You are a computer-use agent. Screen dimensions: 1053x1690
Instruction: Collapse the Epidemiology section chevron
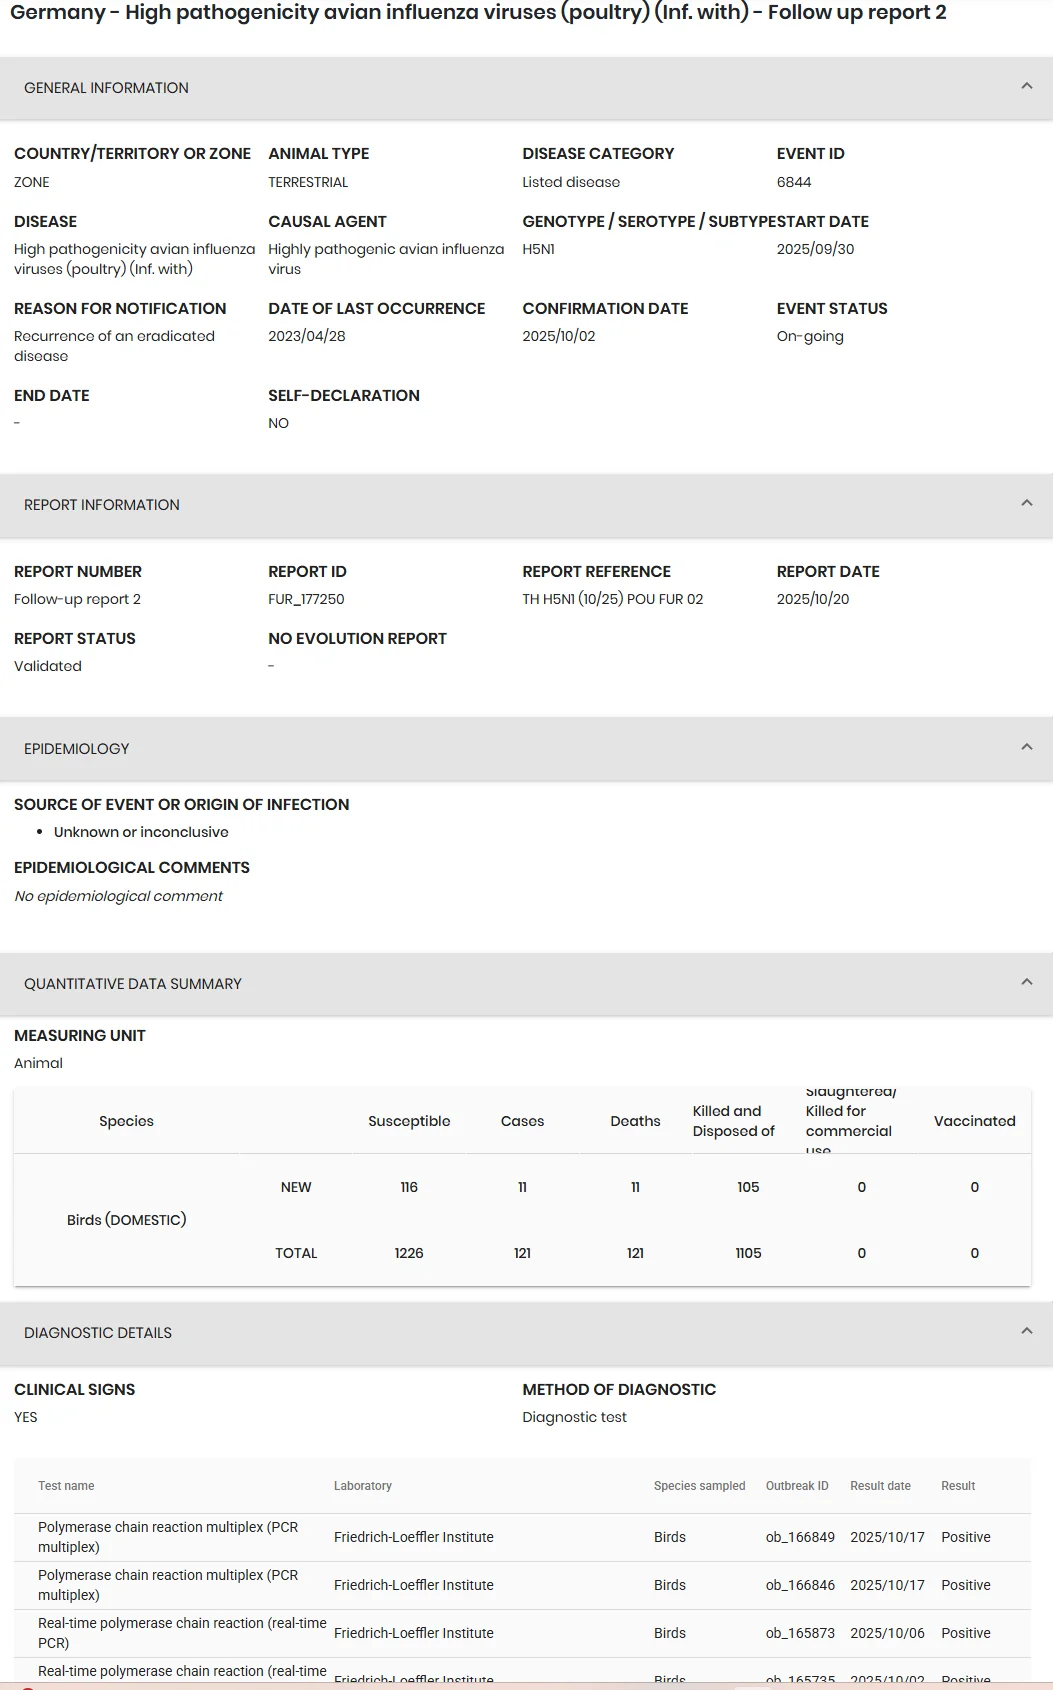(x=1026, y=748)
